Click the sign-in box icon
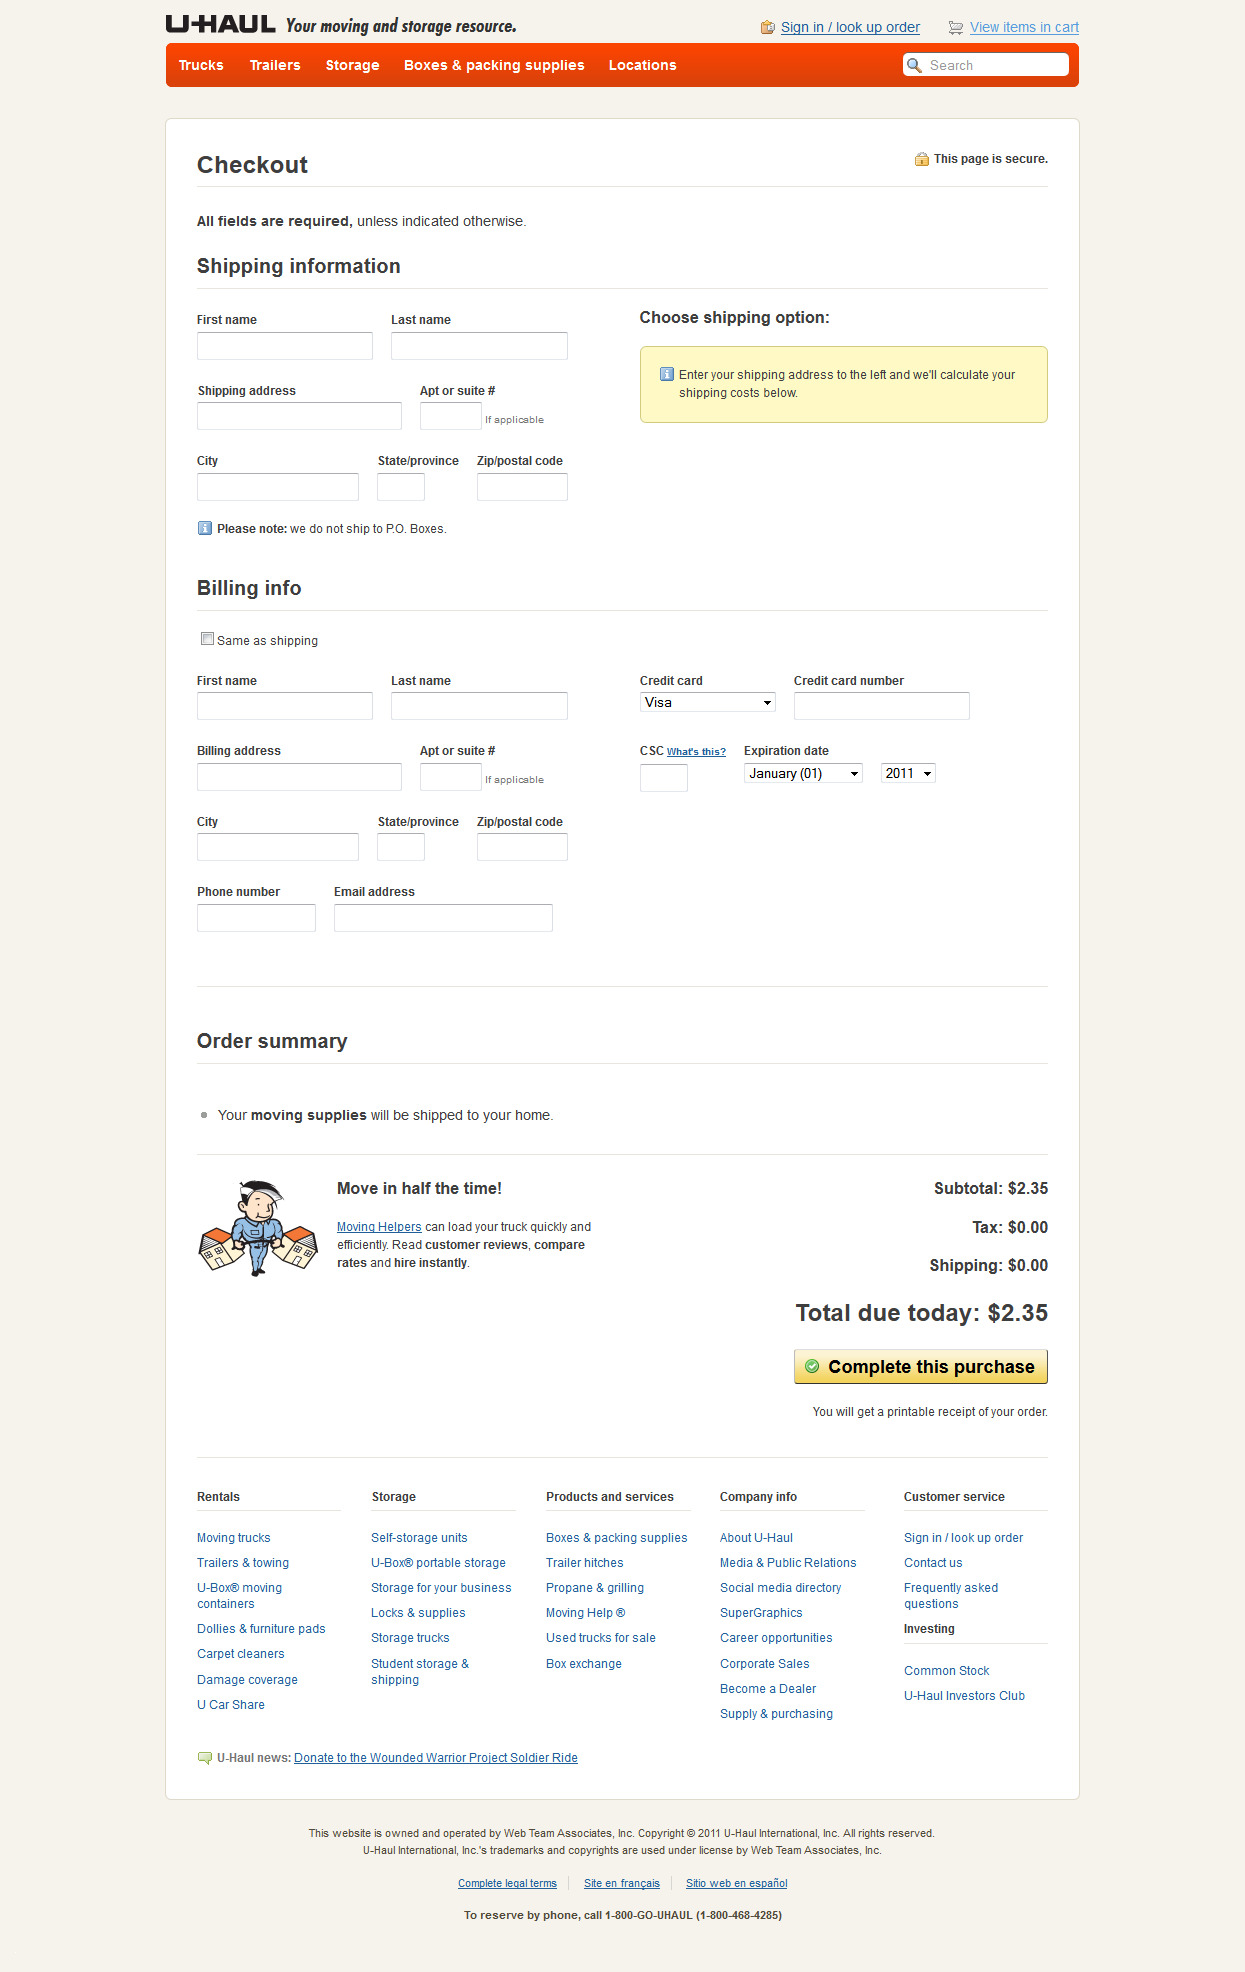The width and height of the screenshot is (1245, 1972). tap(768, 27)
